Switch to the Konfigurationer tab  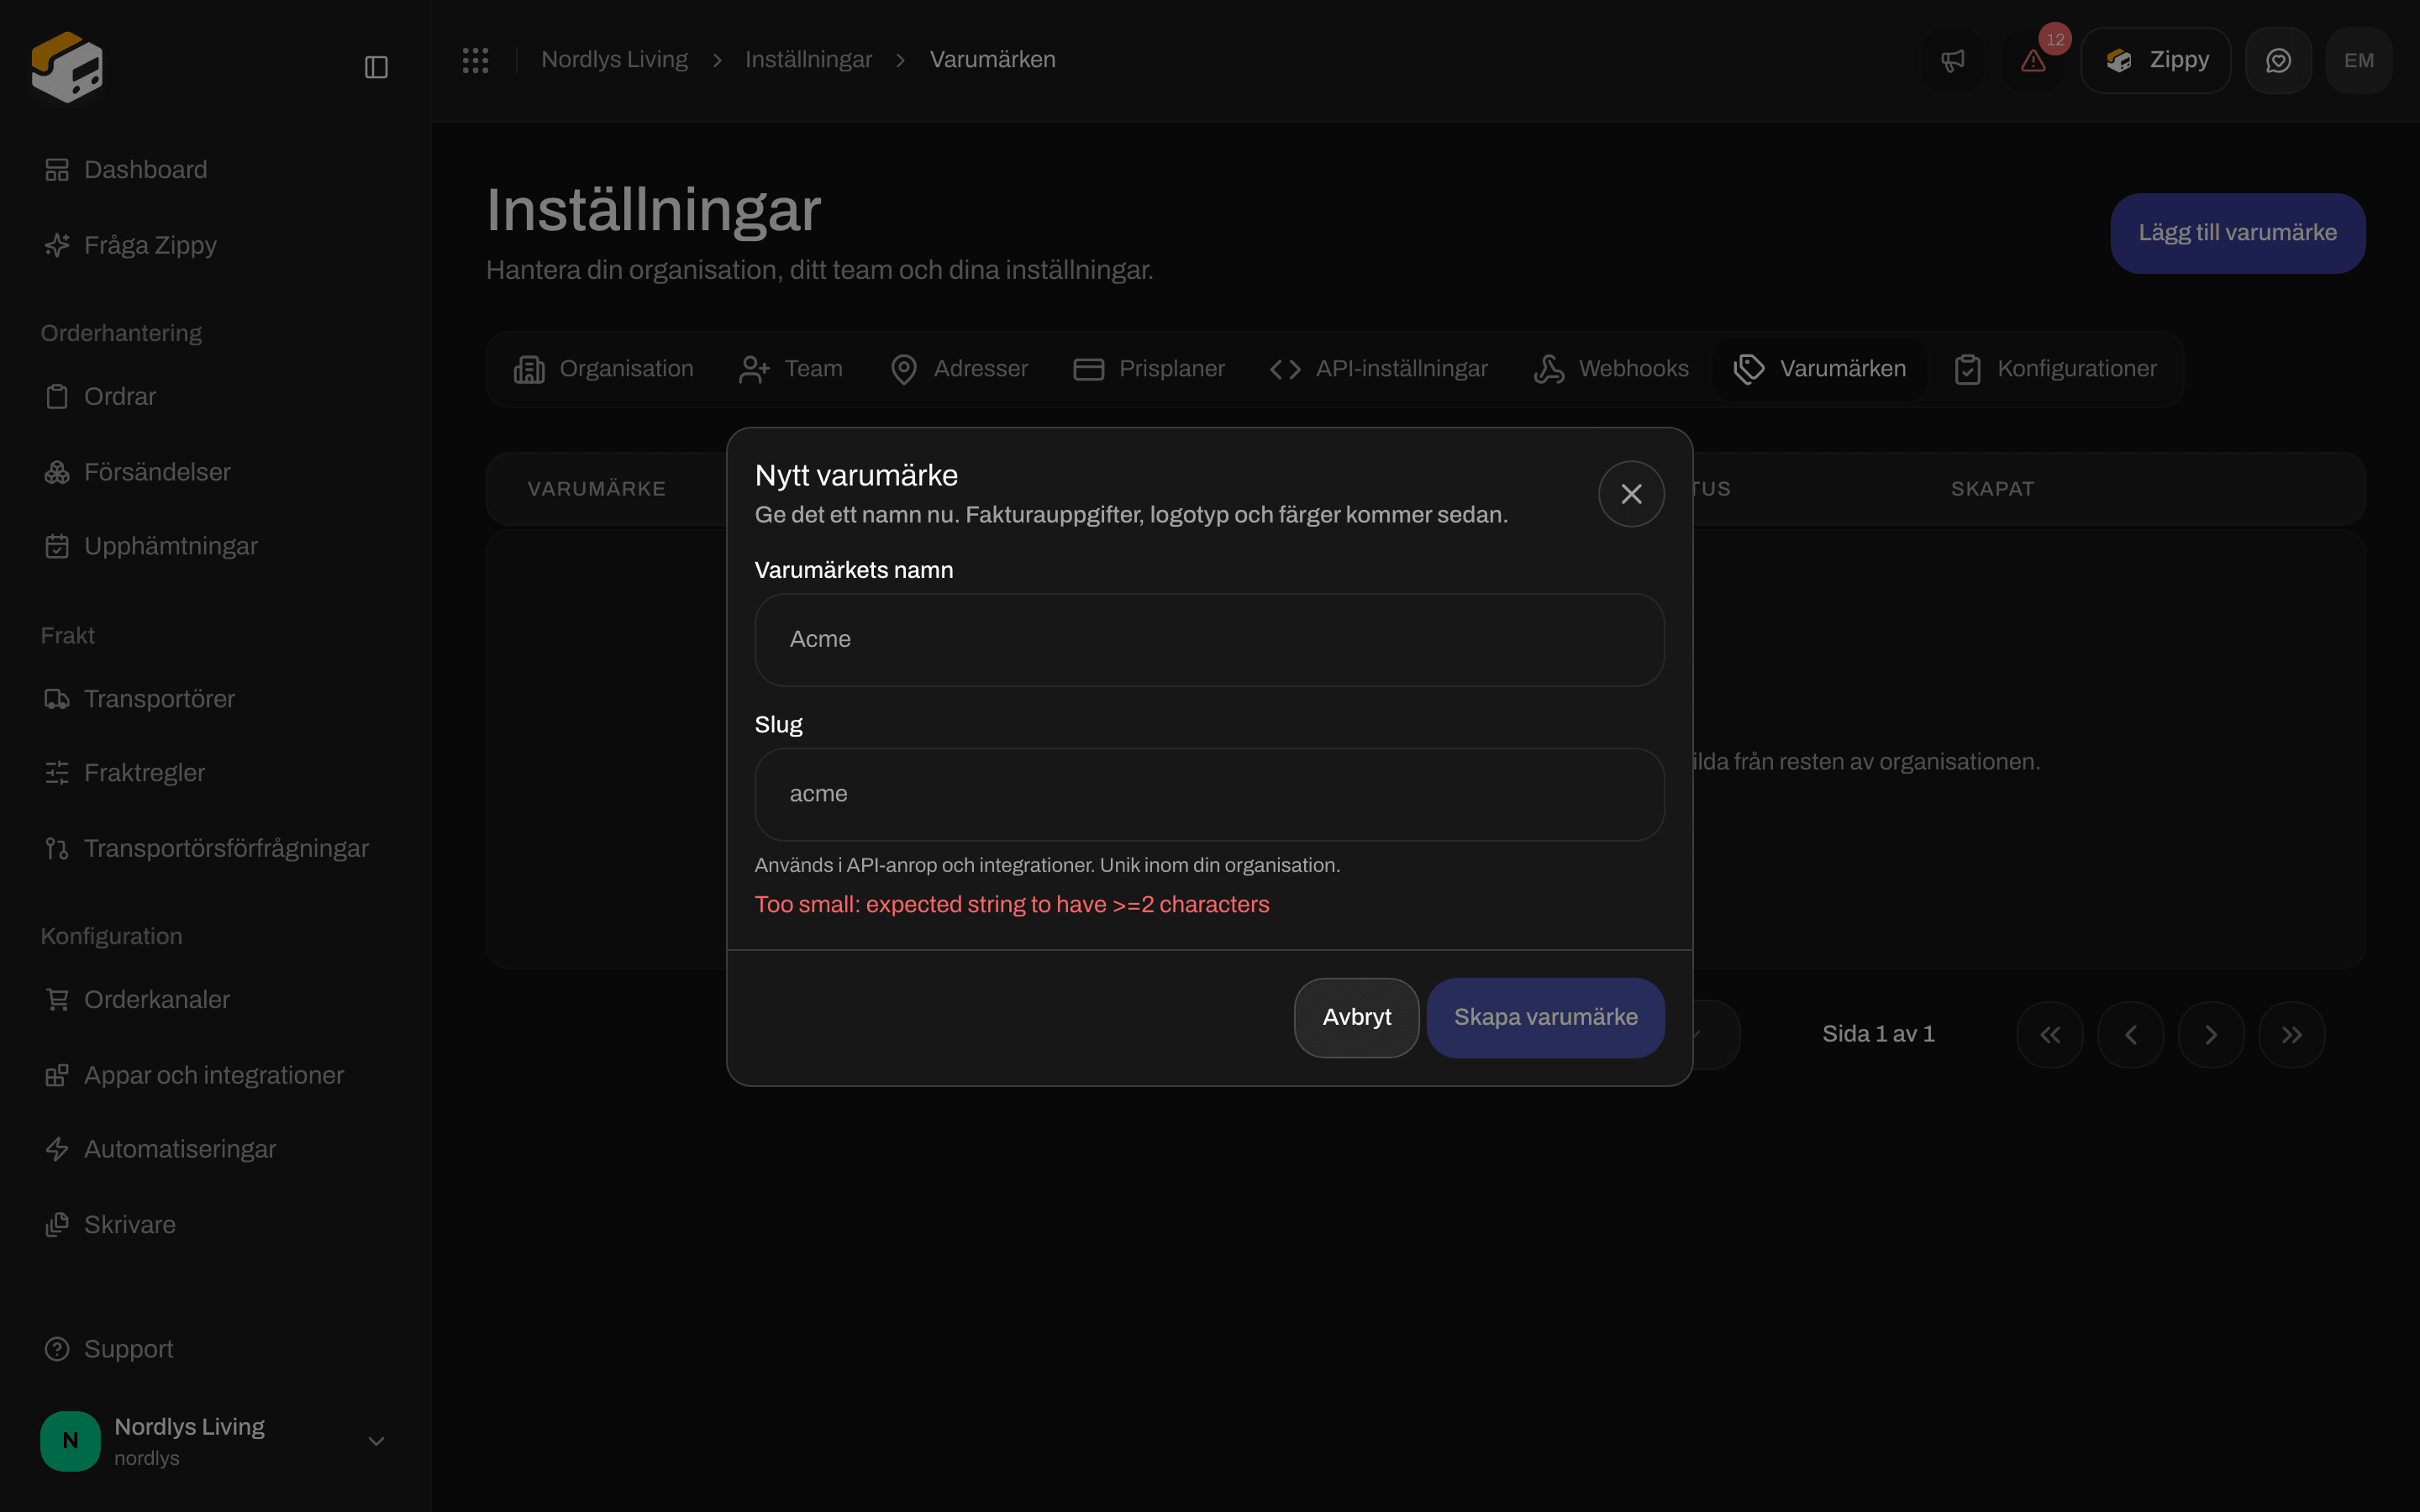pos(2056,369)
